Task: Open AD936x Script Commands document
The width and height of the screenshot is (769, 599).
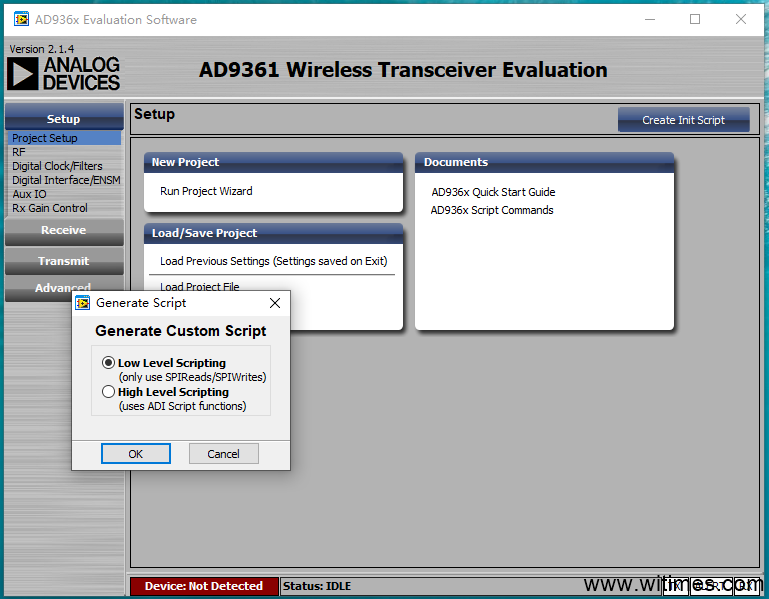Action: 492,210
